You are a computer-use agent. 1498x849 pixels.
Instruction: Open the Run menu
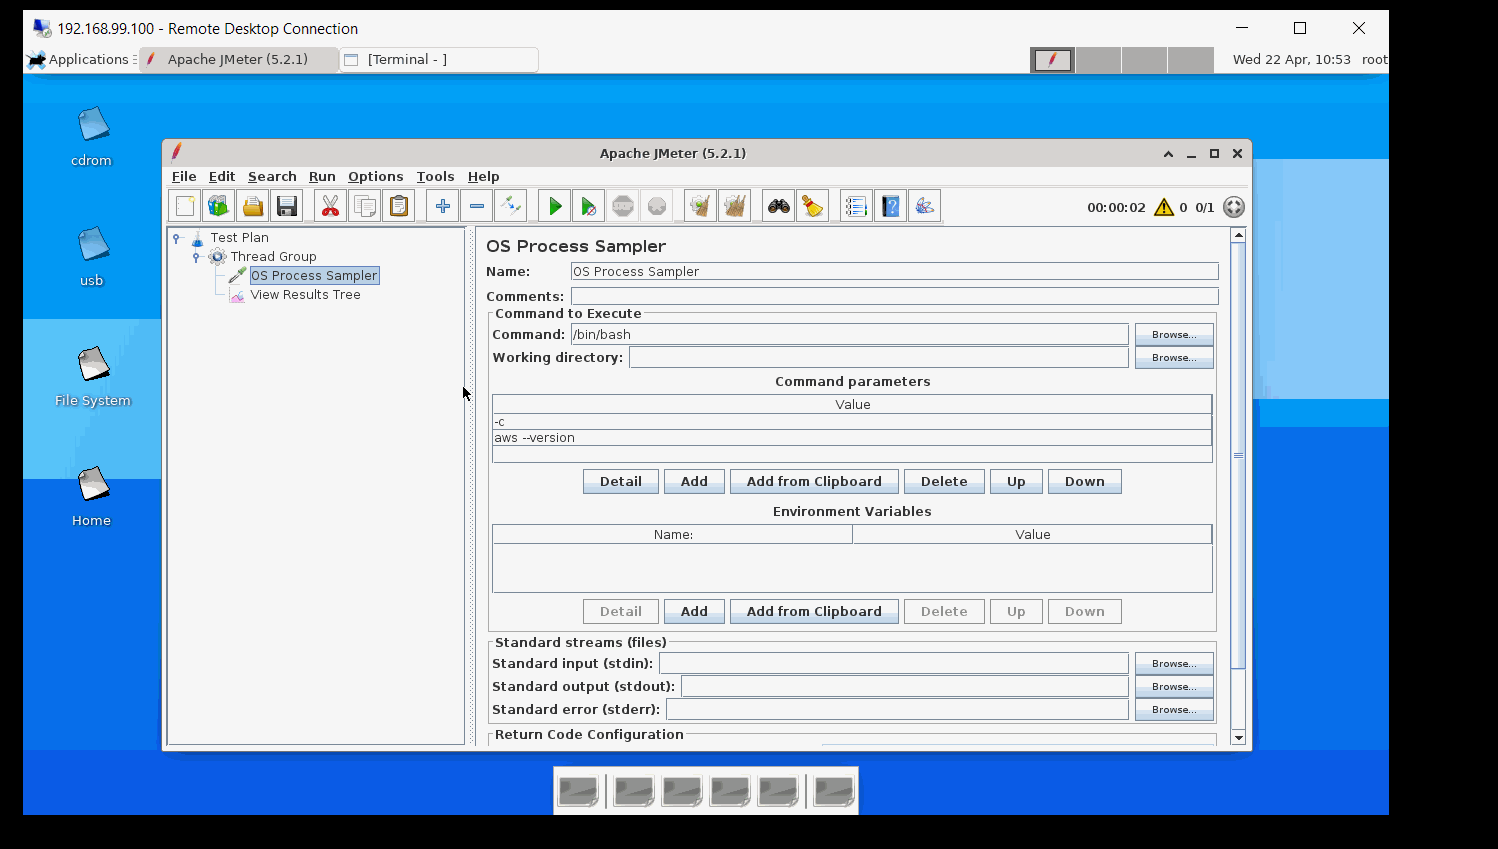[322, 176]
